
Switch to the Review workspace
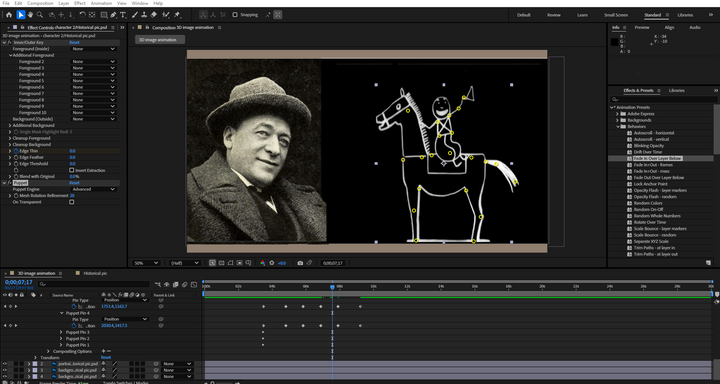point(554,15)
